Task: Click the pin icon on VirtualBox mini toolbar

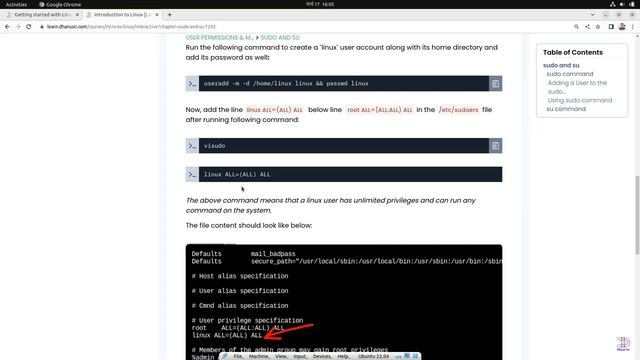Action: 225,356
